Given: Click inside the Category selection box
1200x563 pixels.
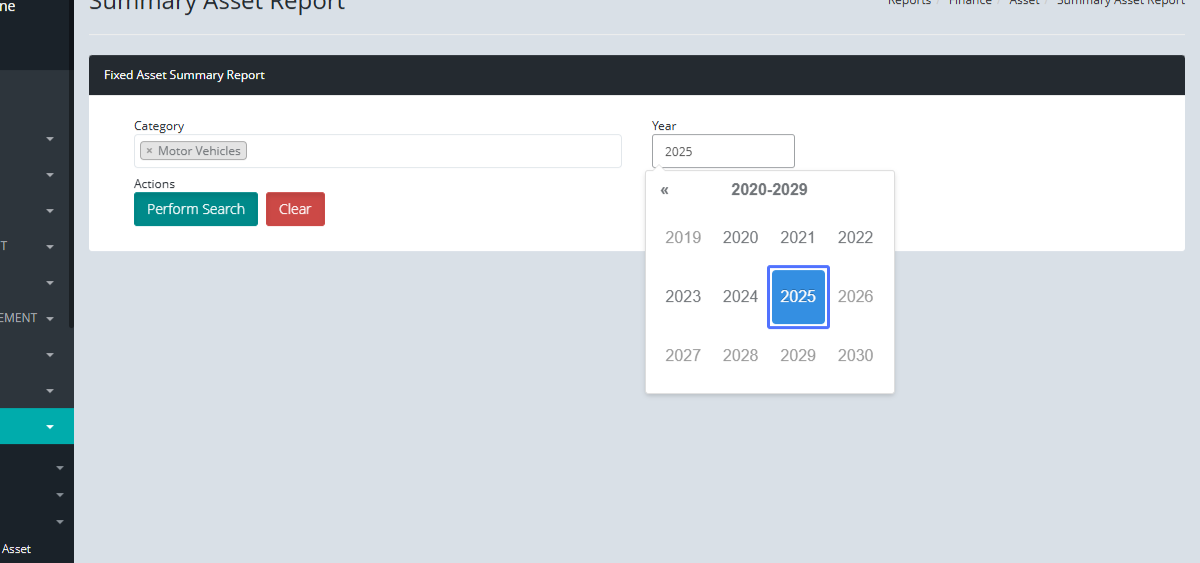Looking at the screenshot, I should coord(430,151).
